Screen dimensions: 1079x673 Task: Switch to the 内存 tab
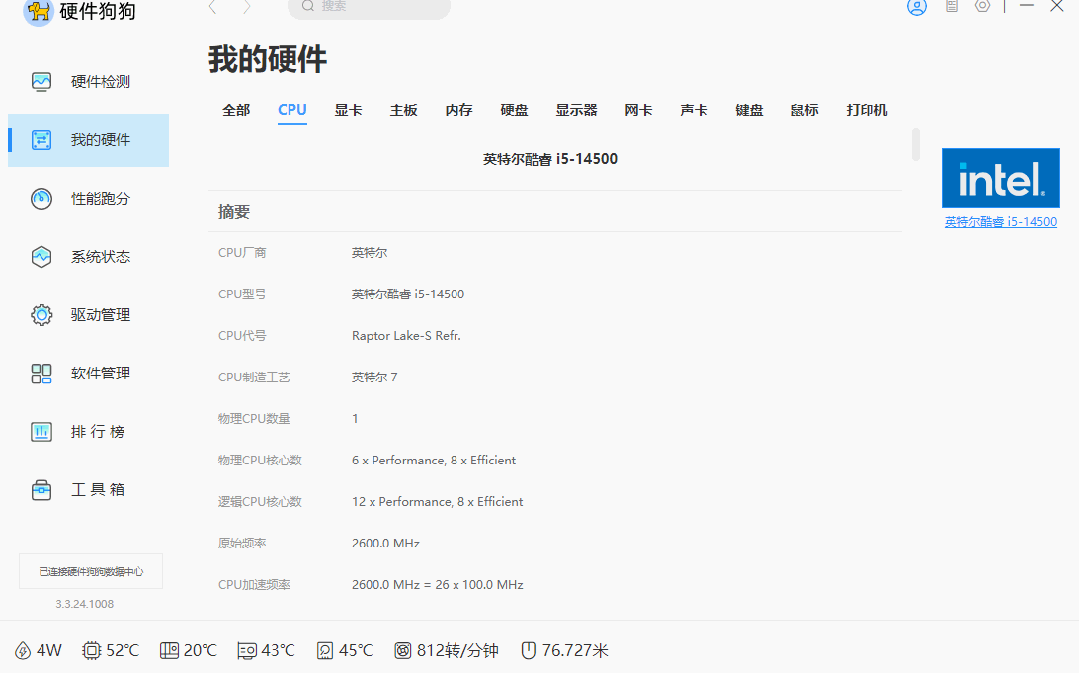click(458, 110)
